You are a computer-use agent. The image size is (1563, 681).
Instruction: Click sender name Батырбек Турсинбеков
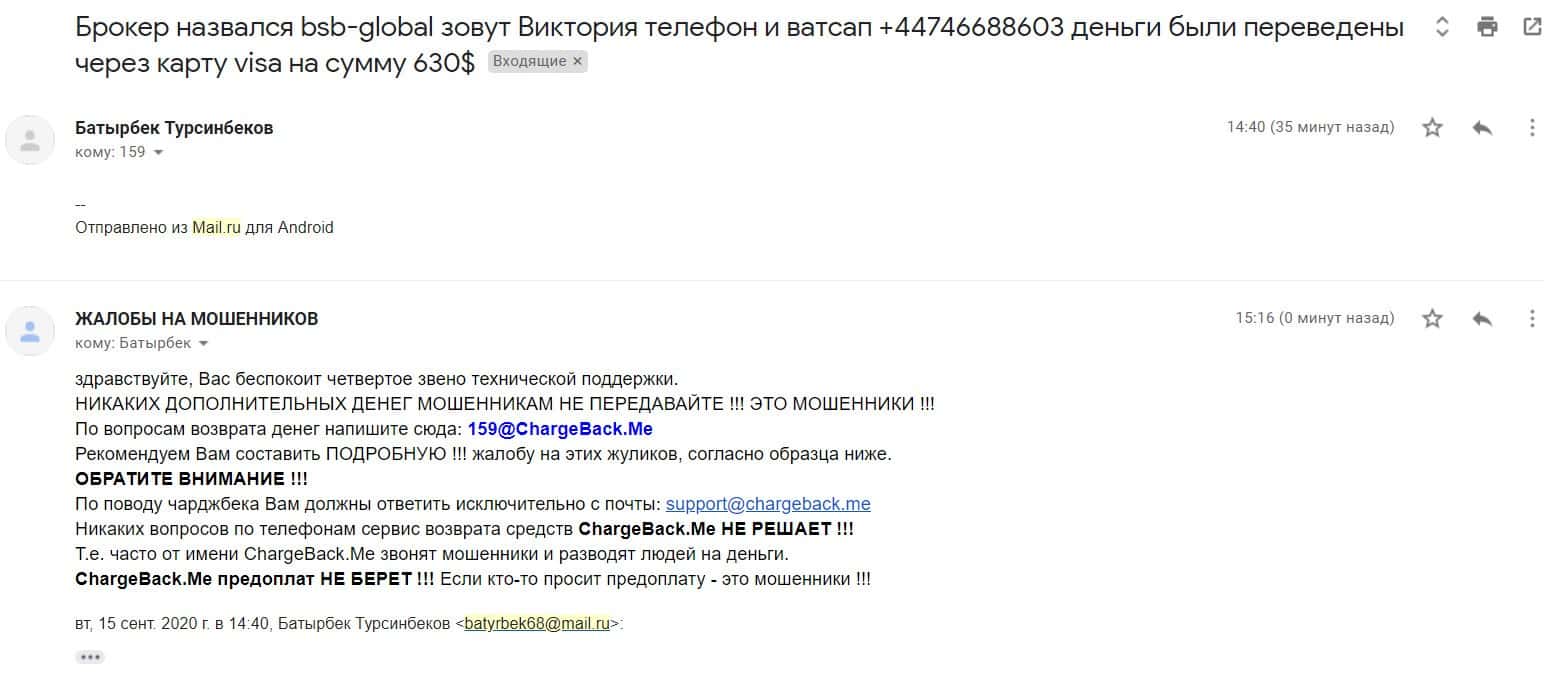[174, 128]
